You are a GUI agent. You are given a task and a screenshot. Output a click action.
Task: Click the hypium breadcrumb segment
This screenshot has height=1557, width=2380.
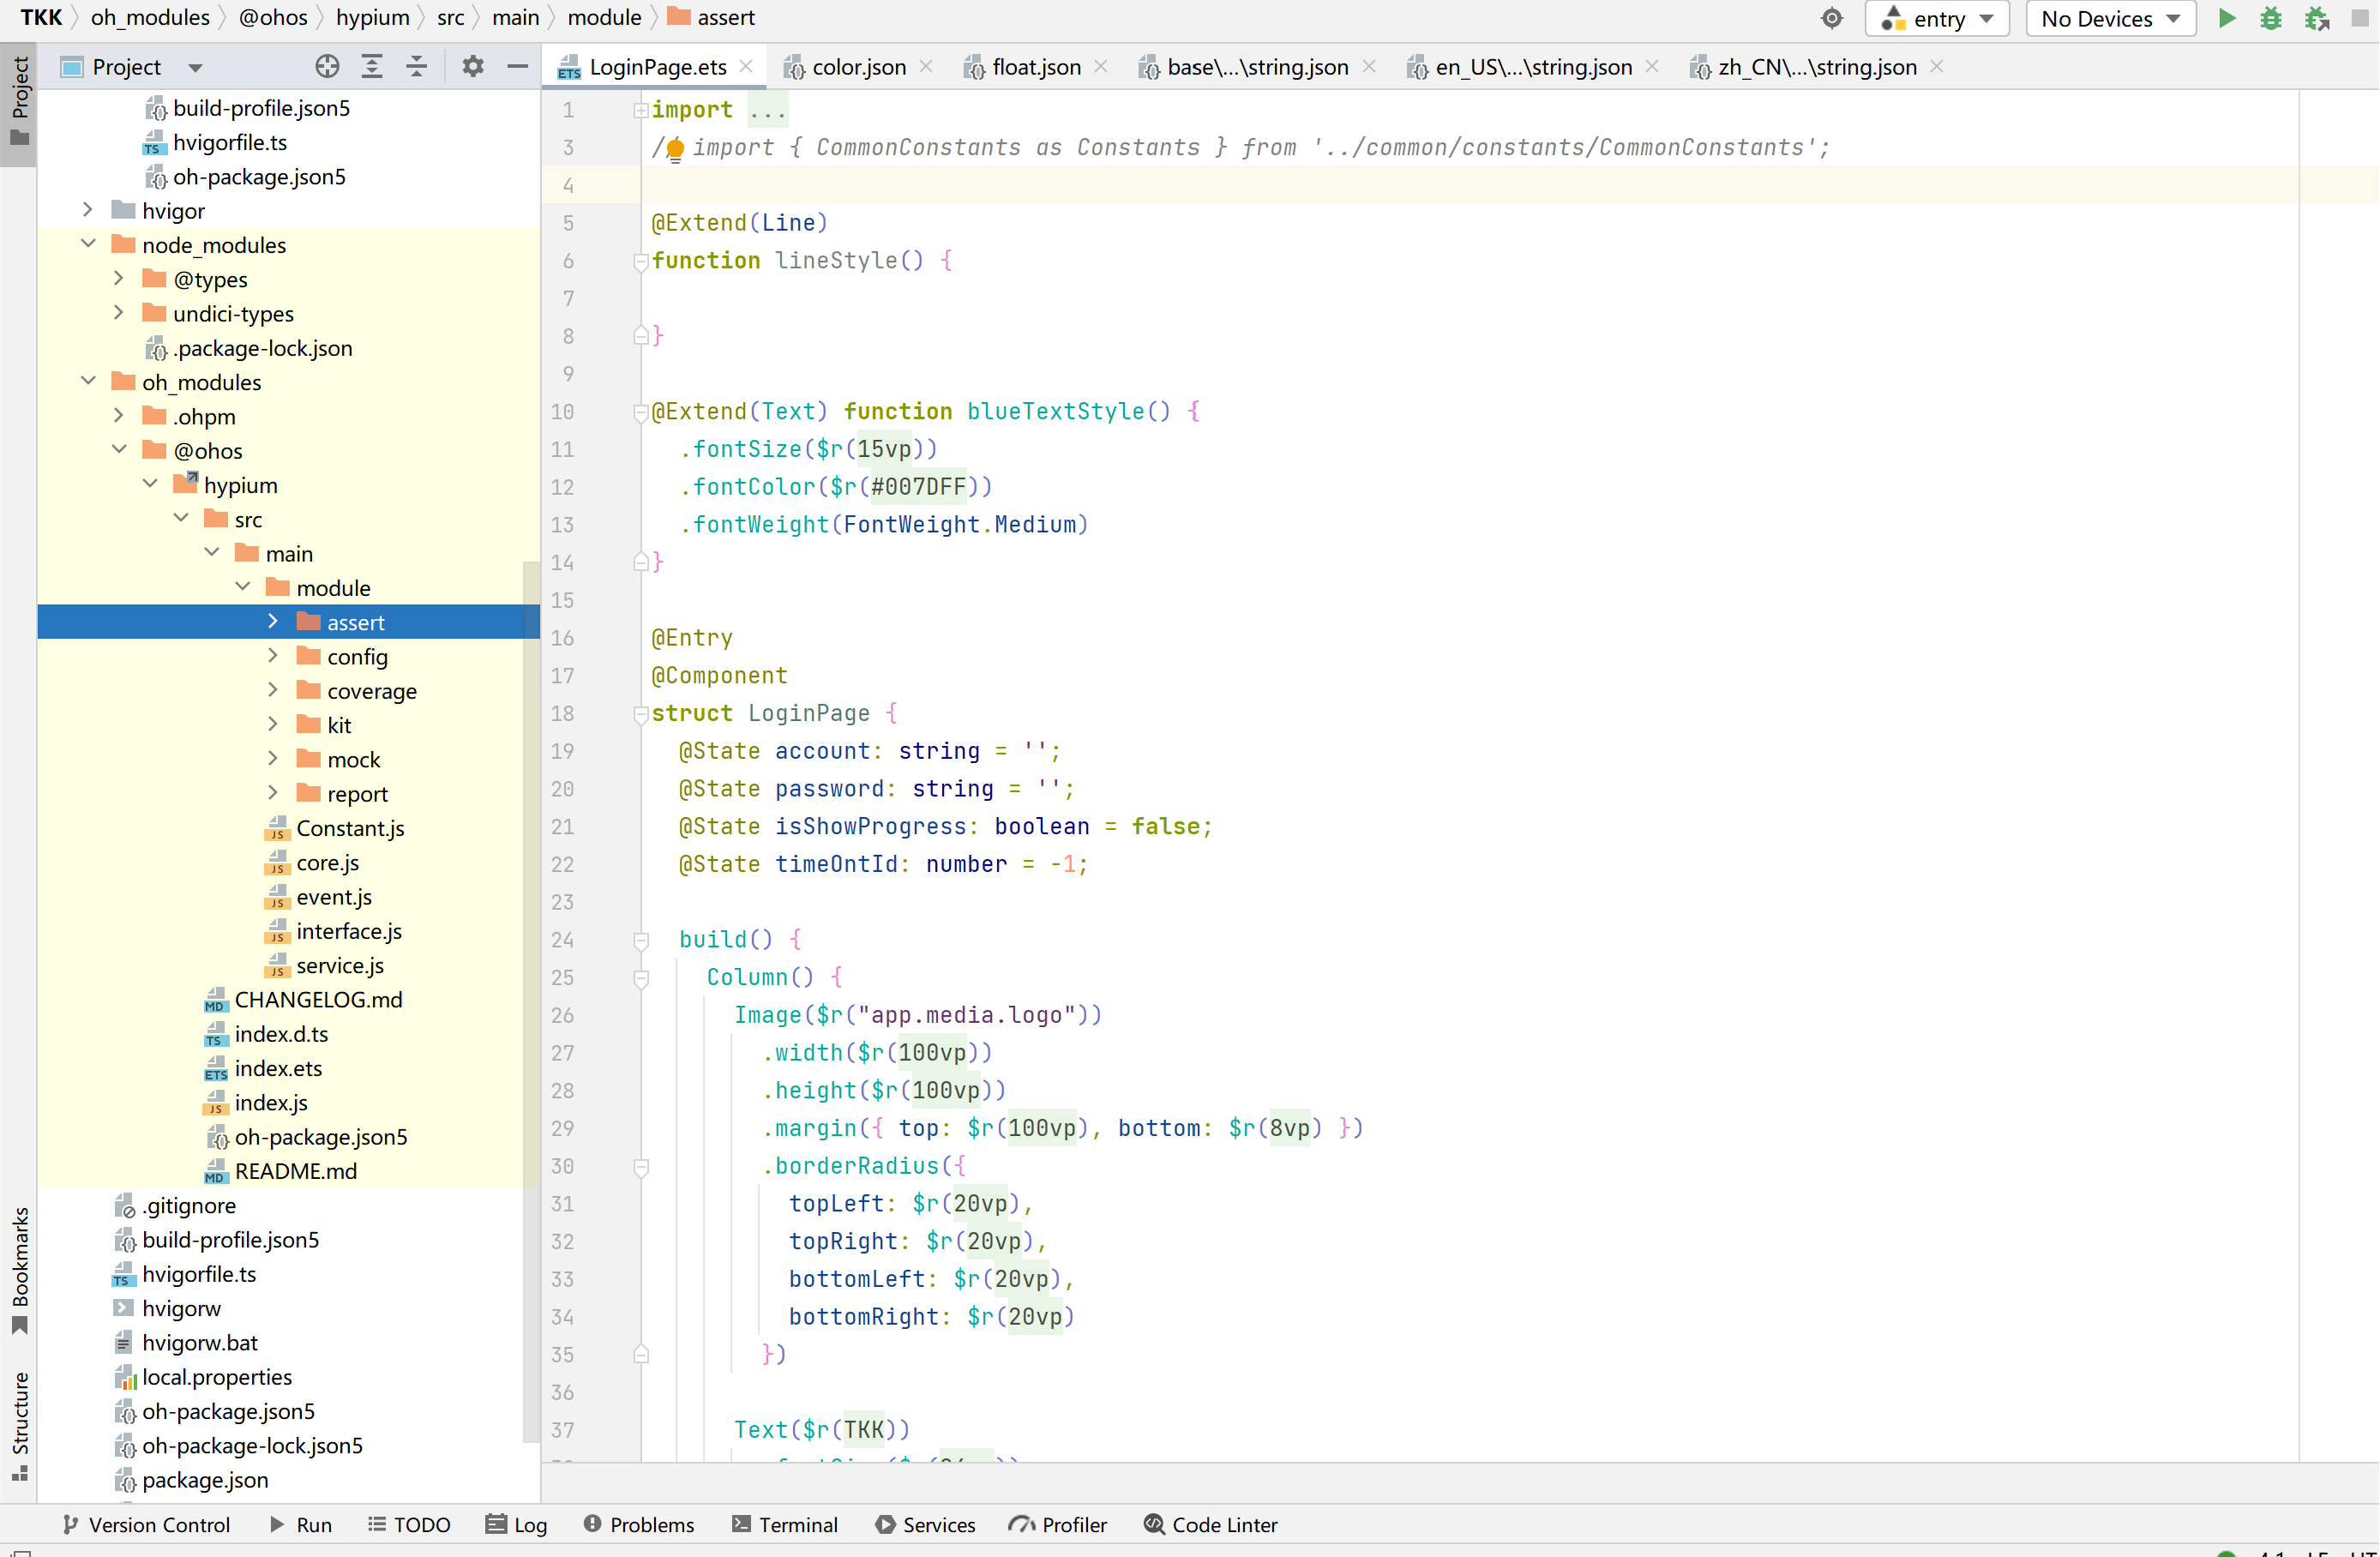pos(372,18)
